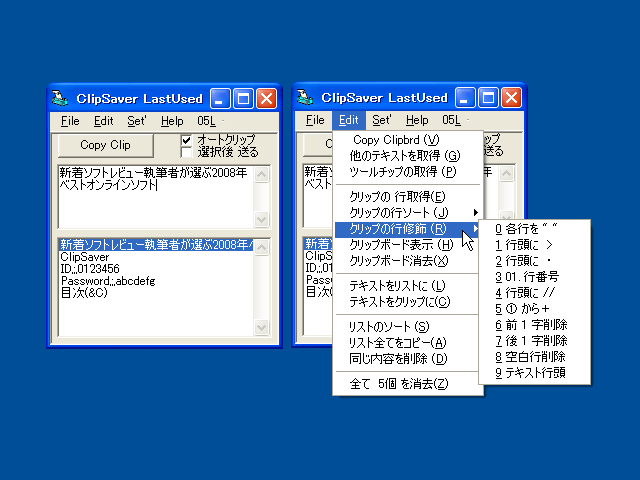640x480 pixels.
Task: Open Help menu in right ClipSaver window
Action: point(417,120)
